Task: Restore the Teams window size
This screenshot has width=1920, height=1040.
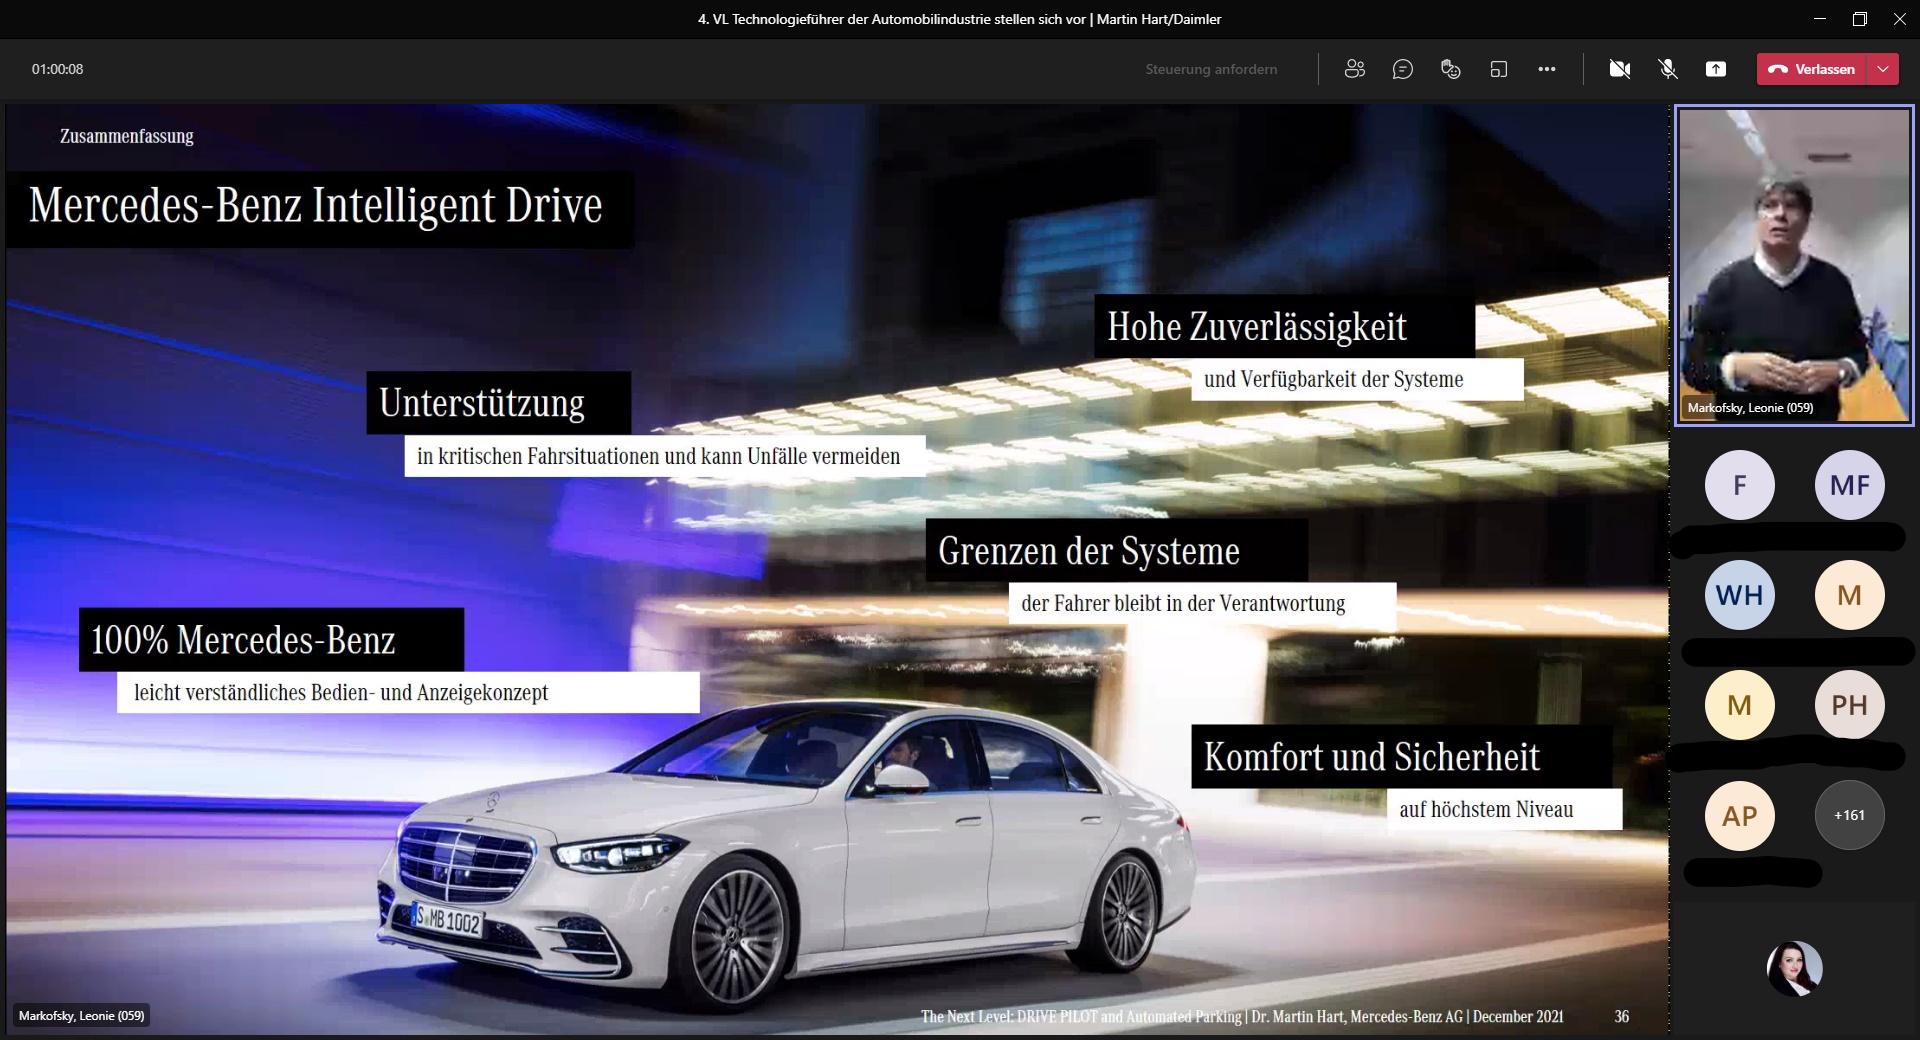Action: point(1860,19)
